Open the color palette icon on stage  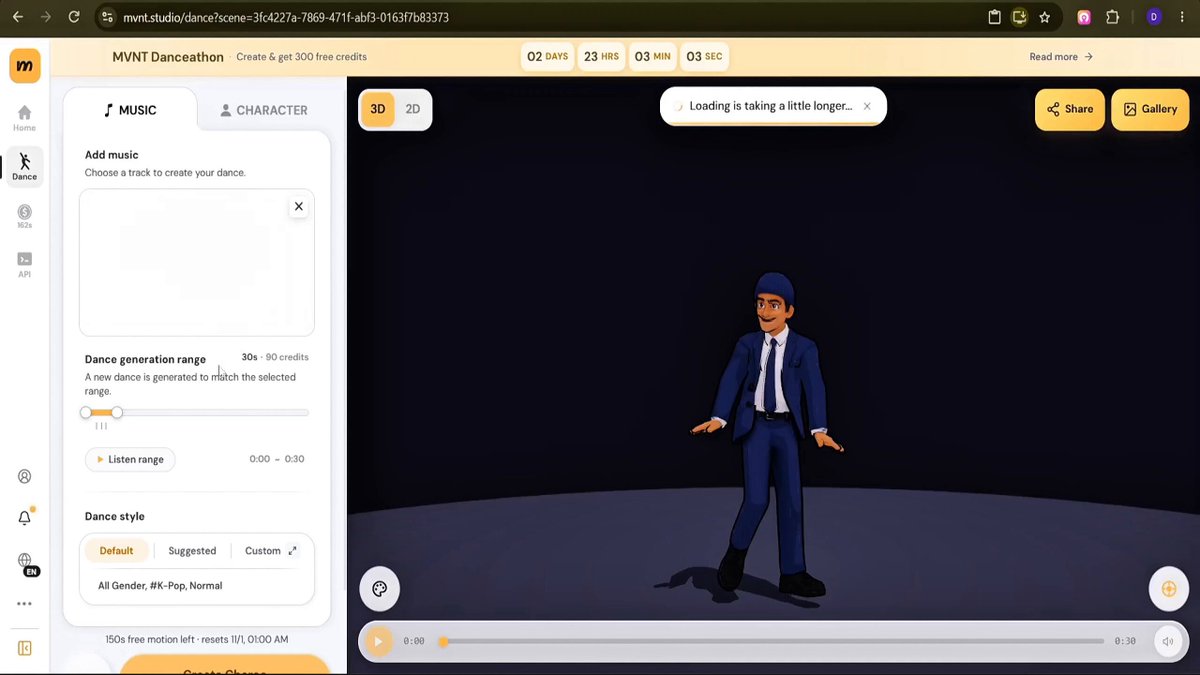point(380,589)
